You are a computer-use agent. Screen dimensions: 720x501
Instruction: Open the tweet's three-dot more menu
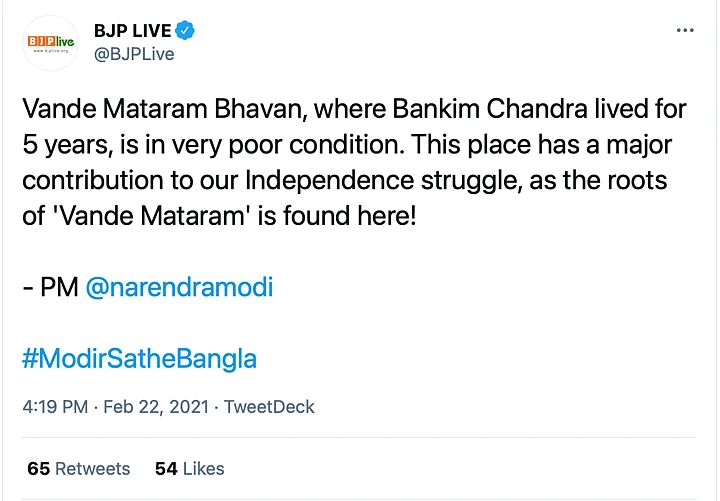click(x=685, y=30)
